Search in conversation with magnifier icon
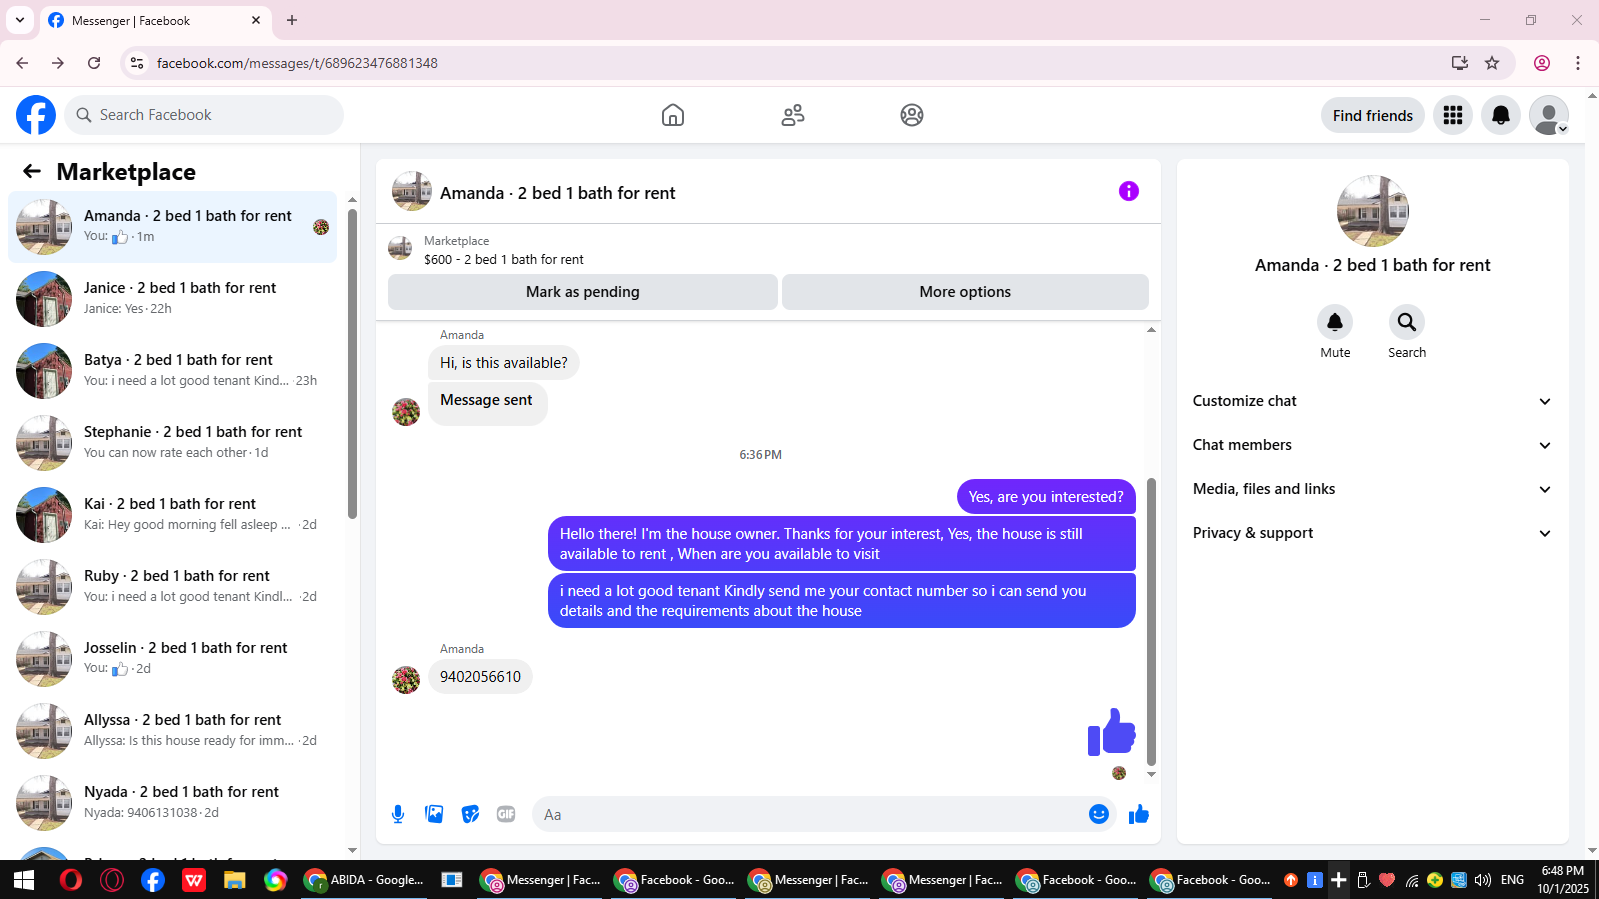1599x899 pixels. pyautogui.click(x=1407, y=322)
